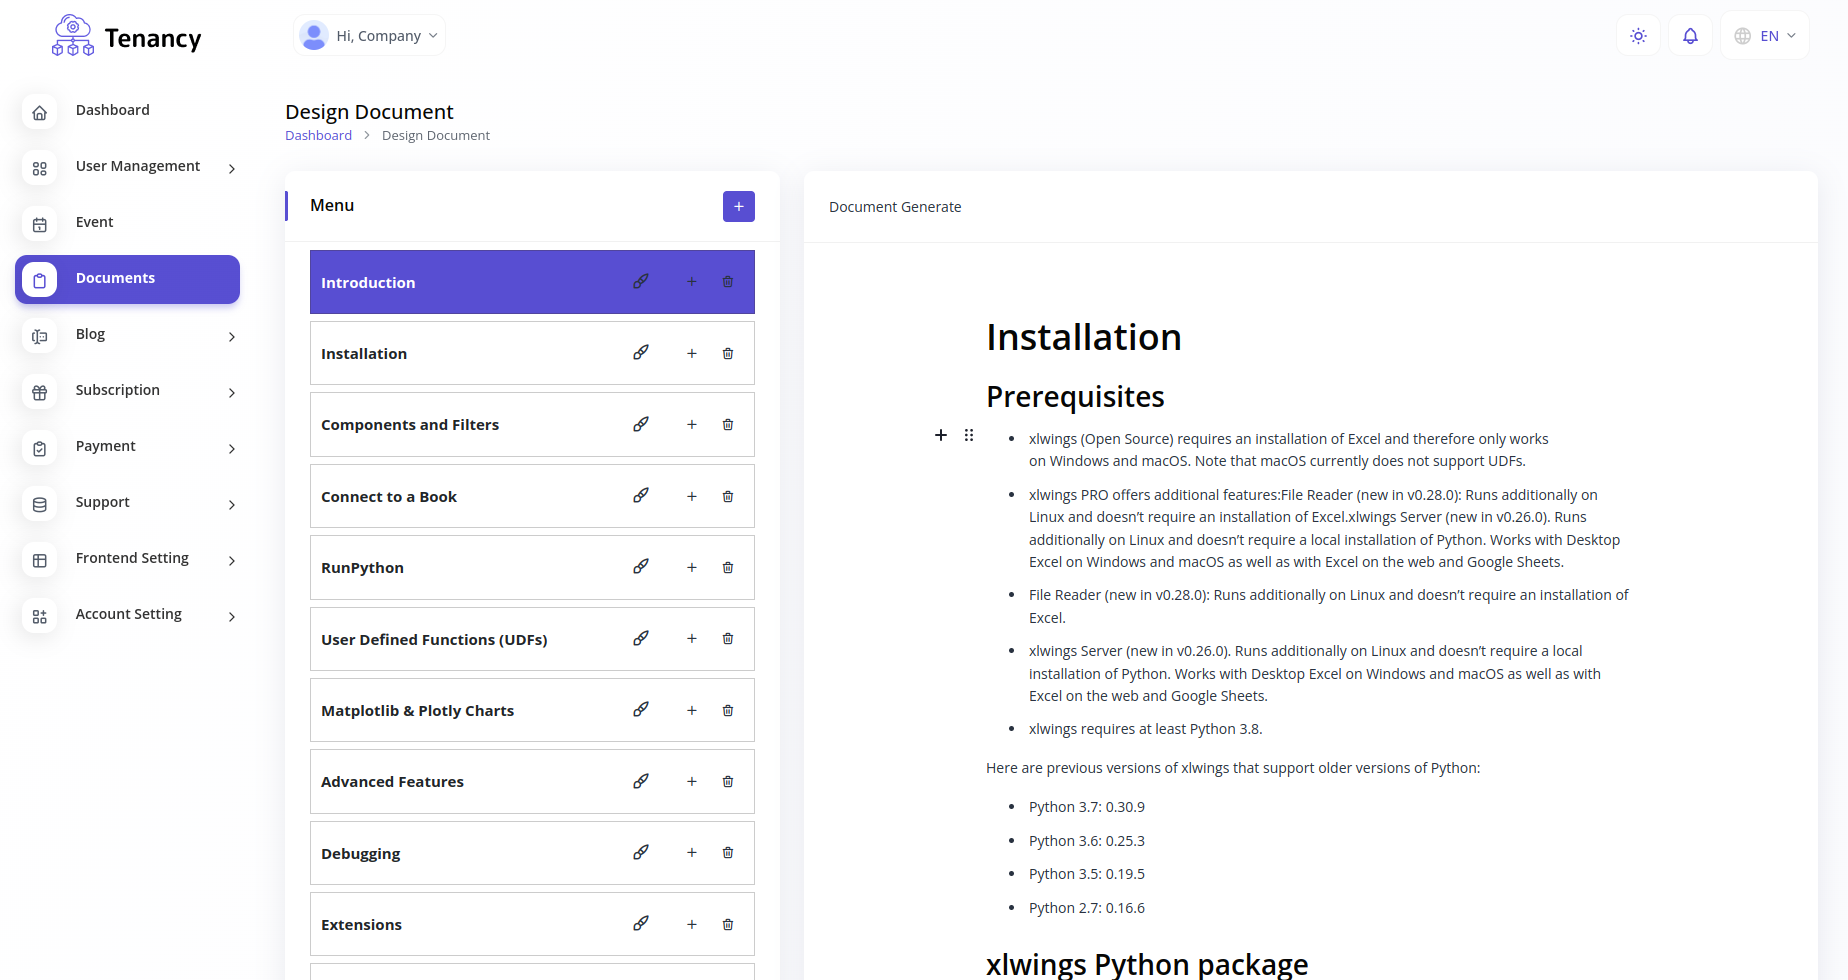Click the Installation heading in the document
The image size is (1848, 980).
tap(1083, 338)
